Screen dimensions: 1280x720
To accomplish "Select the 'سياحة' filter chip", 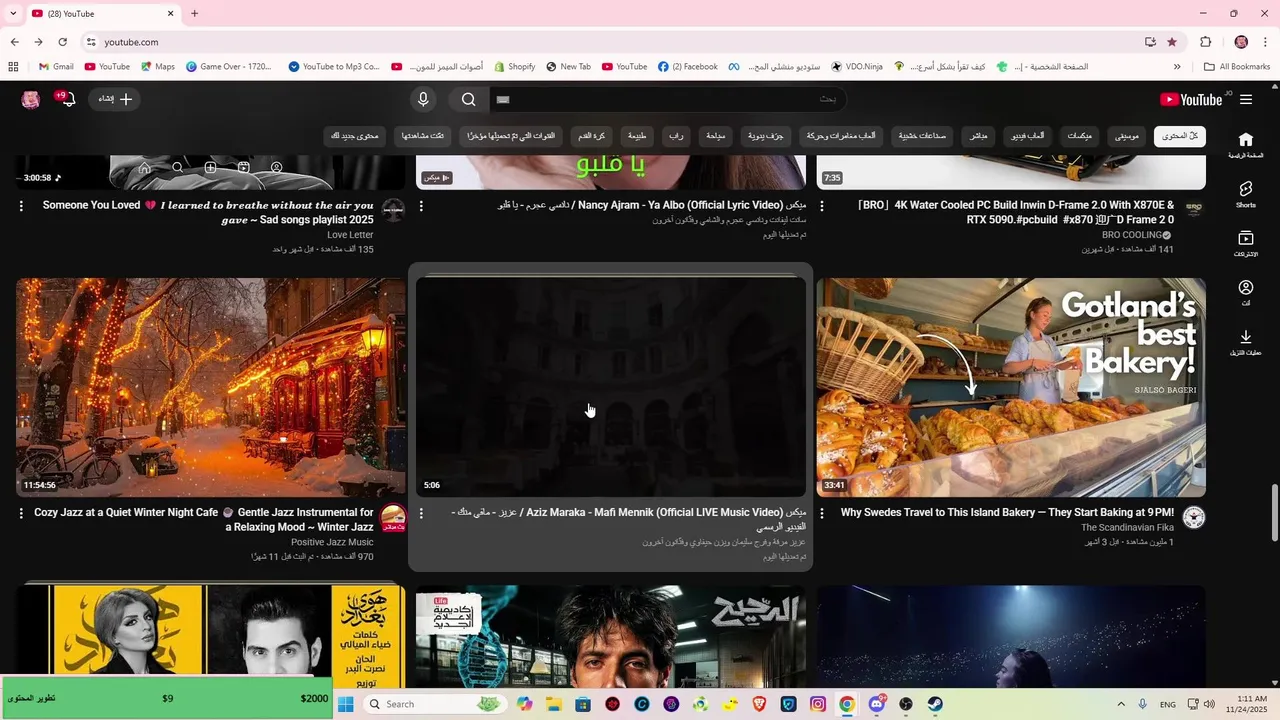I will (x=715, y=136).
